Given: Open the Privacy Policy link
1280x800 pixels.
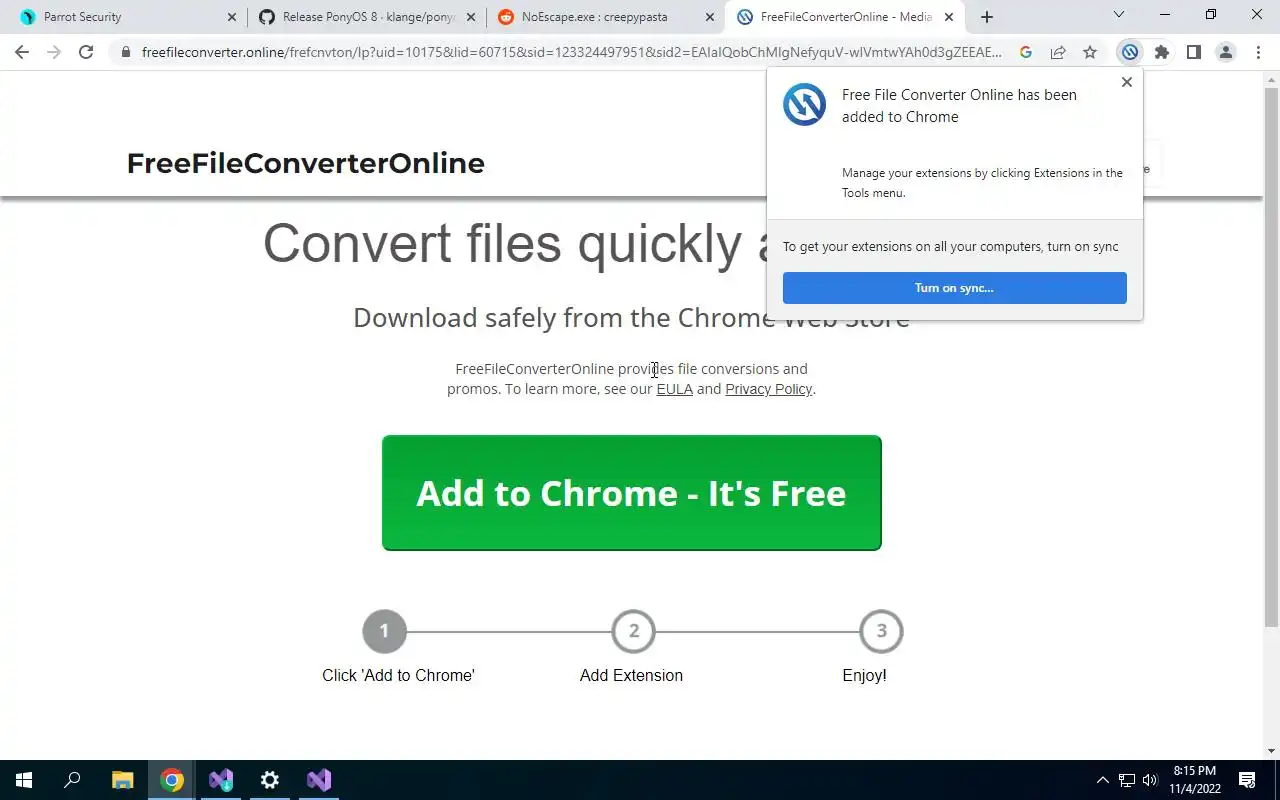Looking at the screenshot, I should [x=768, y=389].
